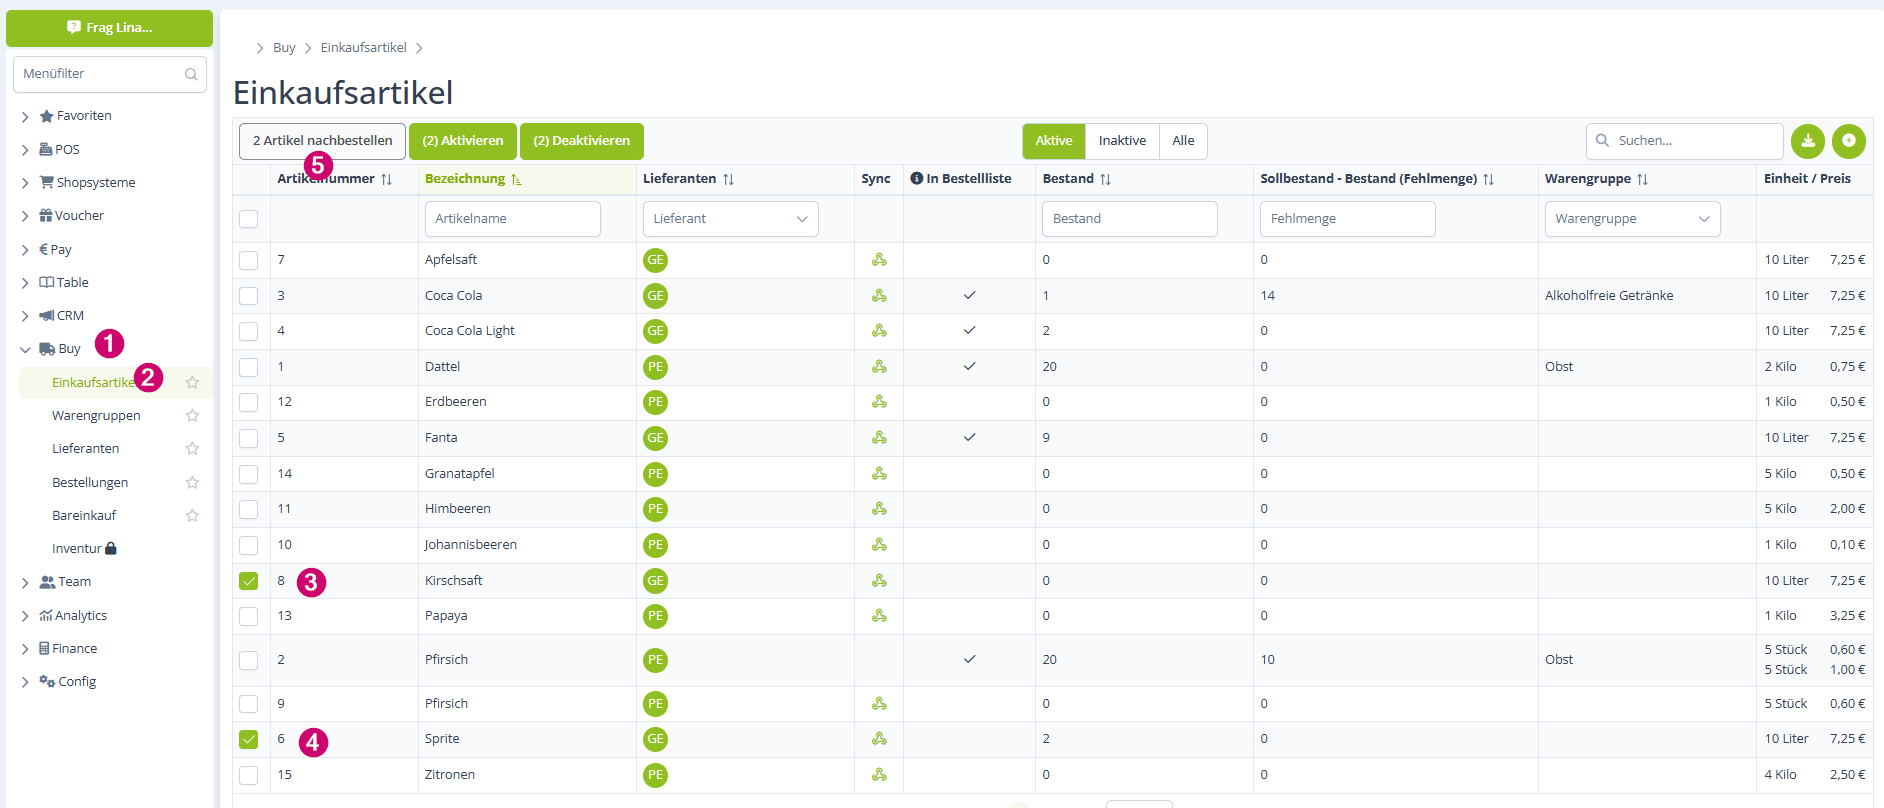1884x808 pixels.
Task: Select the Coca Cola Light row checkbox
Action: [x=249, y=331]
